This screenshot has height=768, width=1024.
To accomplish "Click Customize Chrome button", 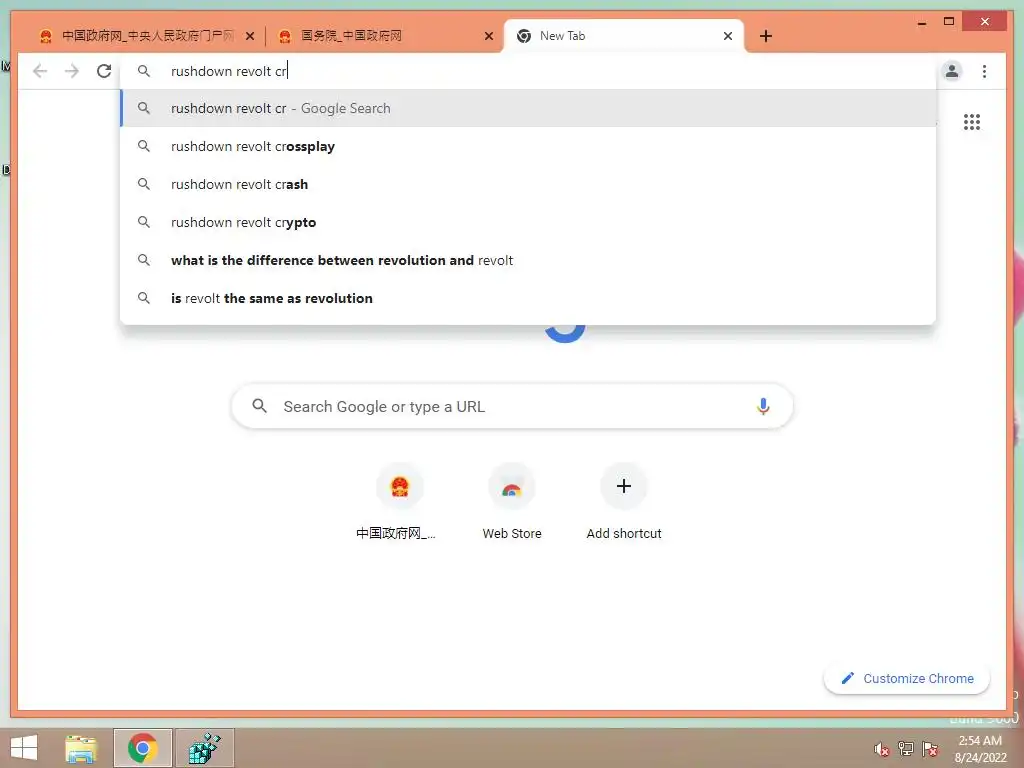I will (x=907, y=679).
